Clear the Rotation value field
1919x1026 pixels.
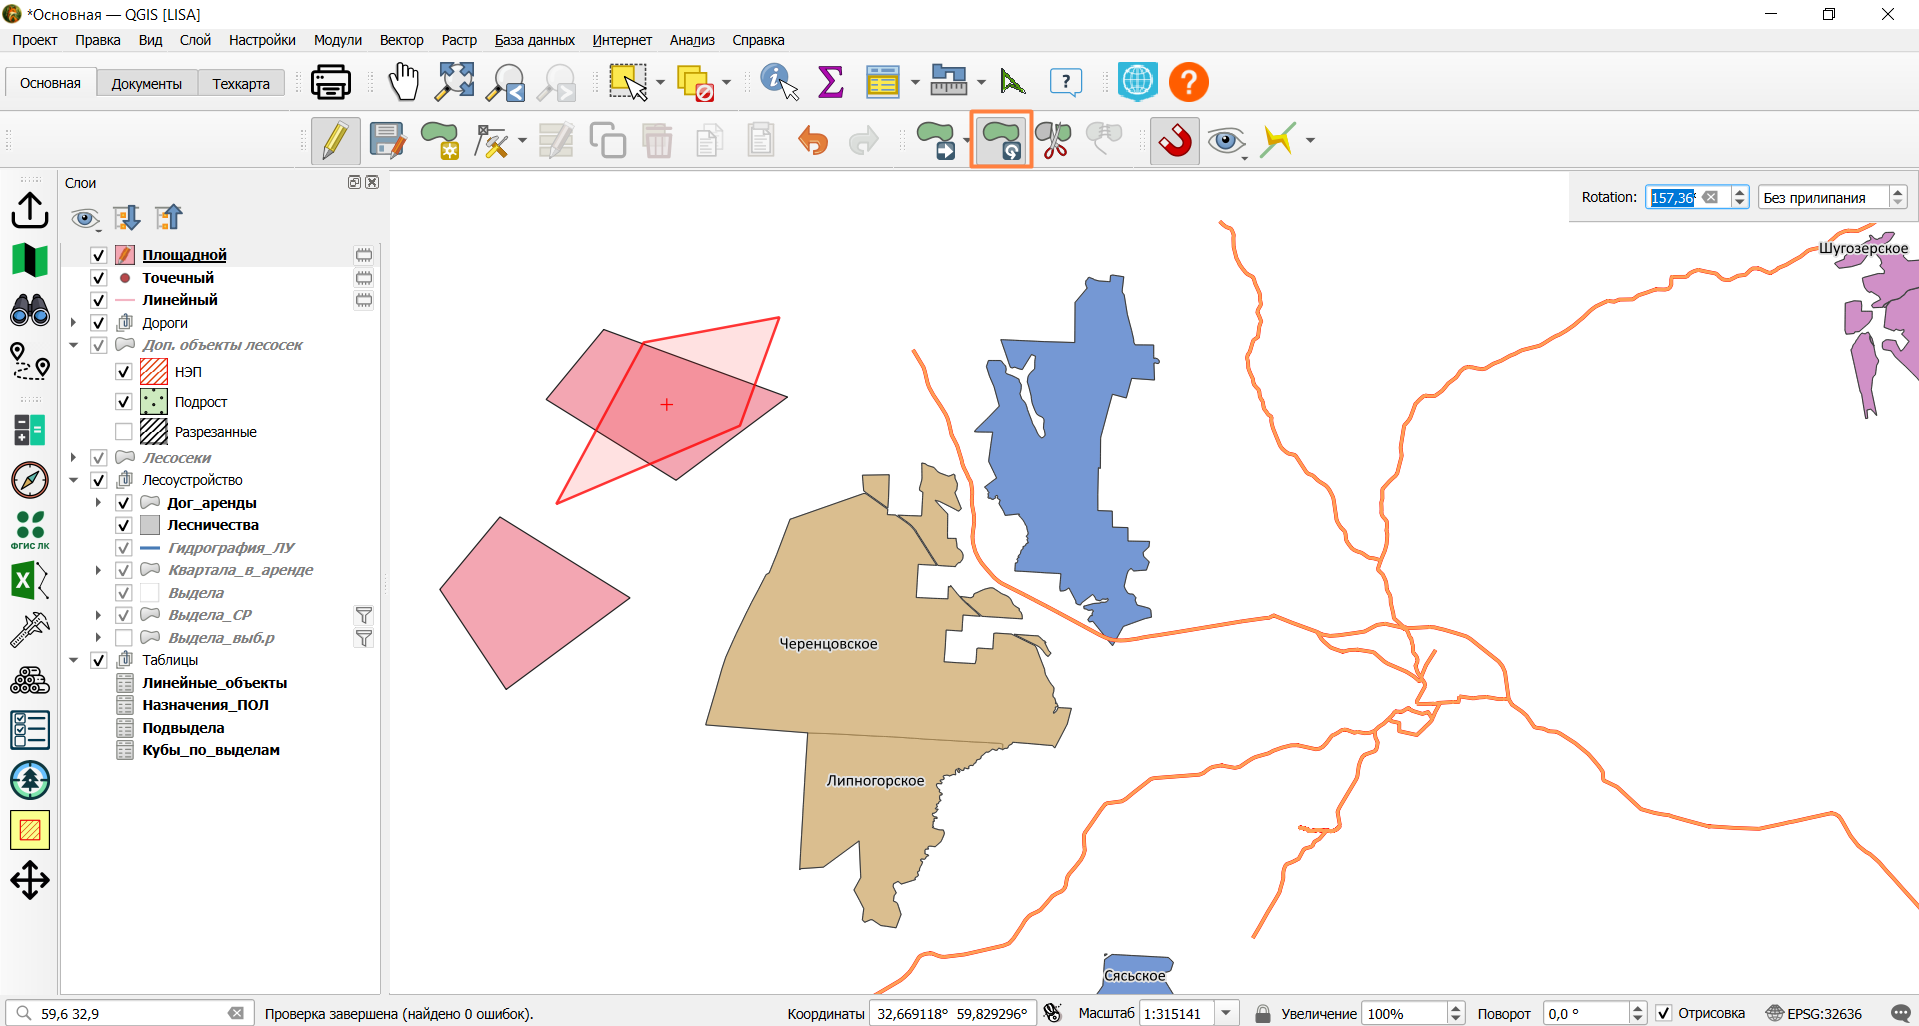[x=1710, y=197]
